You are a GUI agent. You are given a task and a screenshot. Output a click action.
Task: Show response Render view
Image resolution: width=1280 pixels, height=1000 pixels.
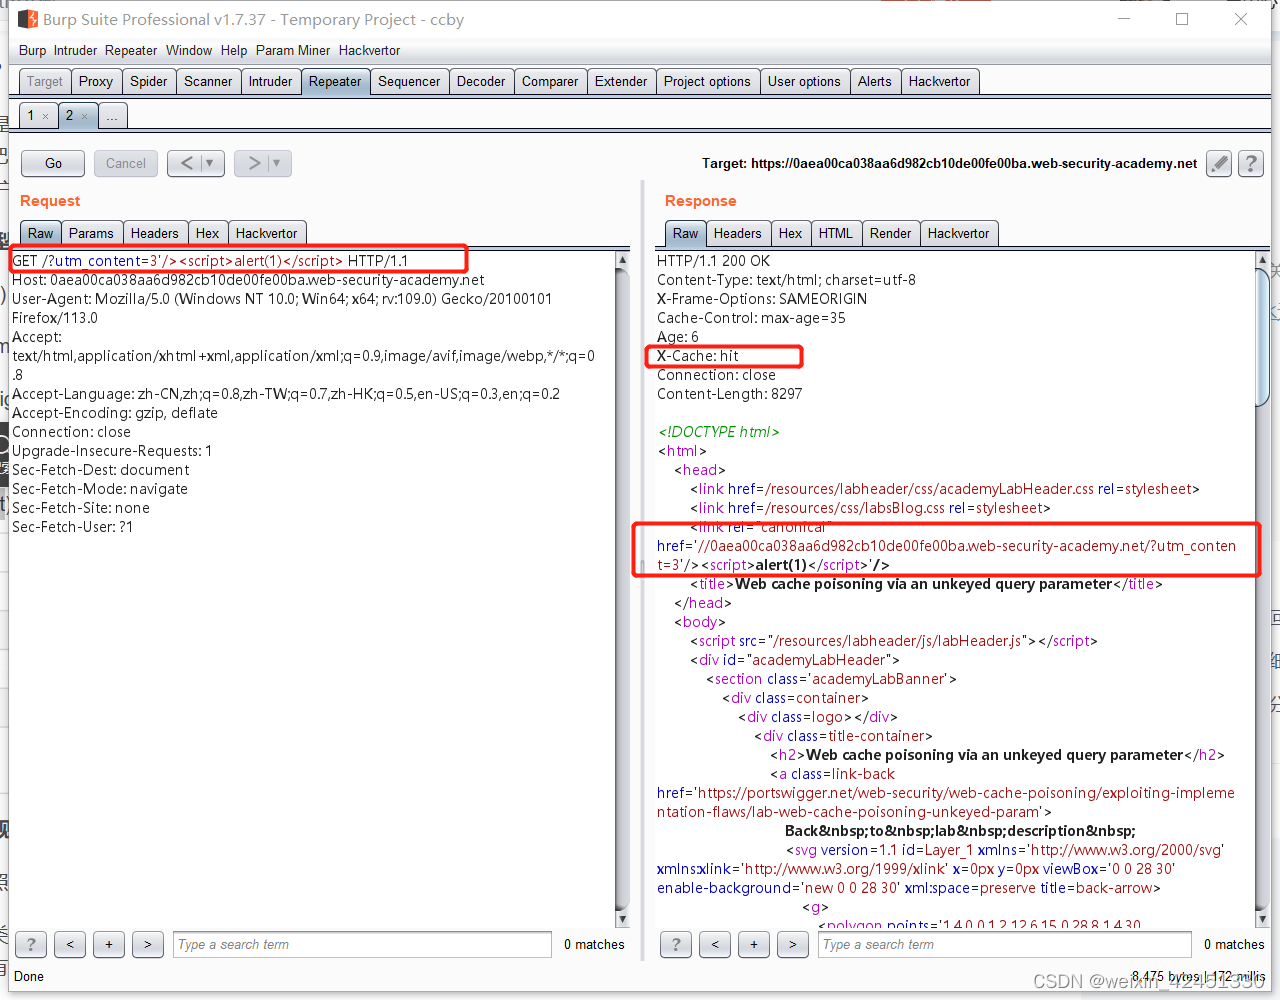pos(890,233)
